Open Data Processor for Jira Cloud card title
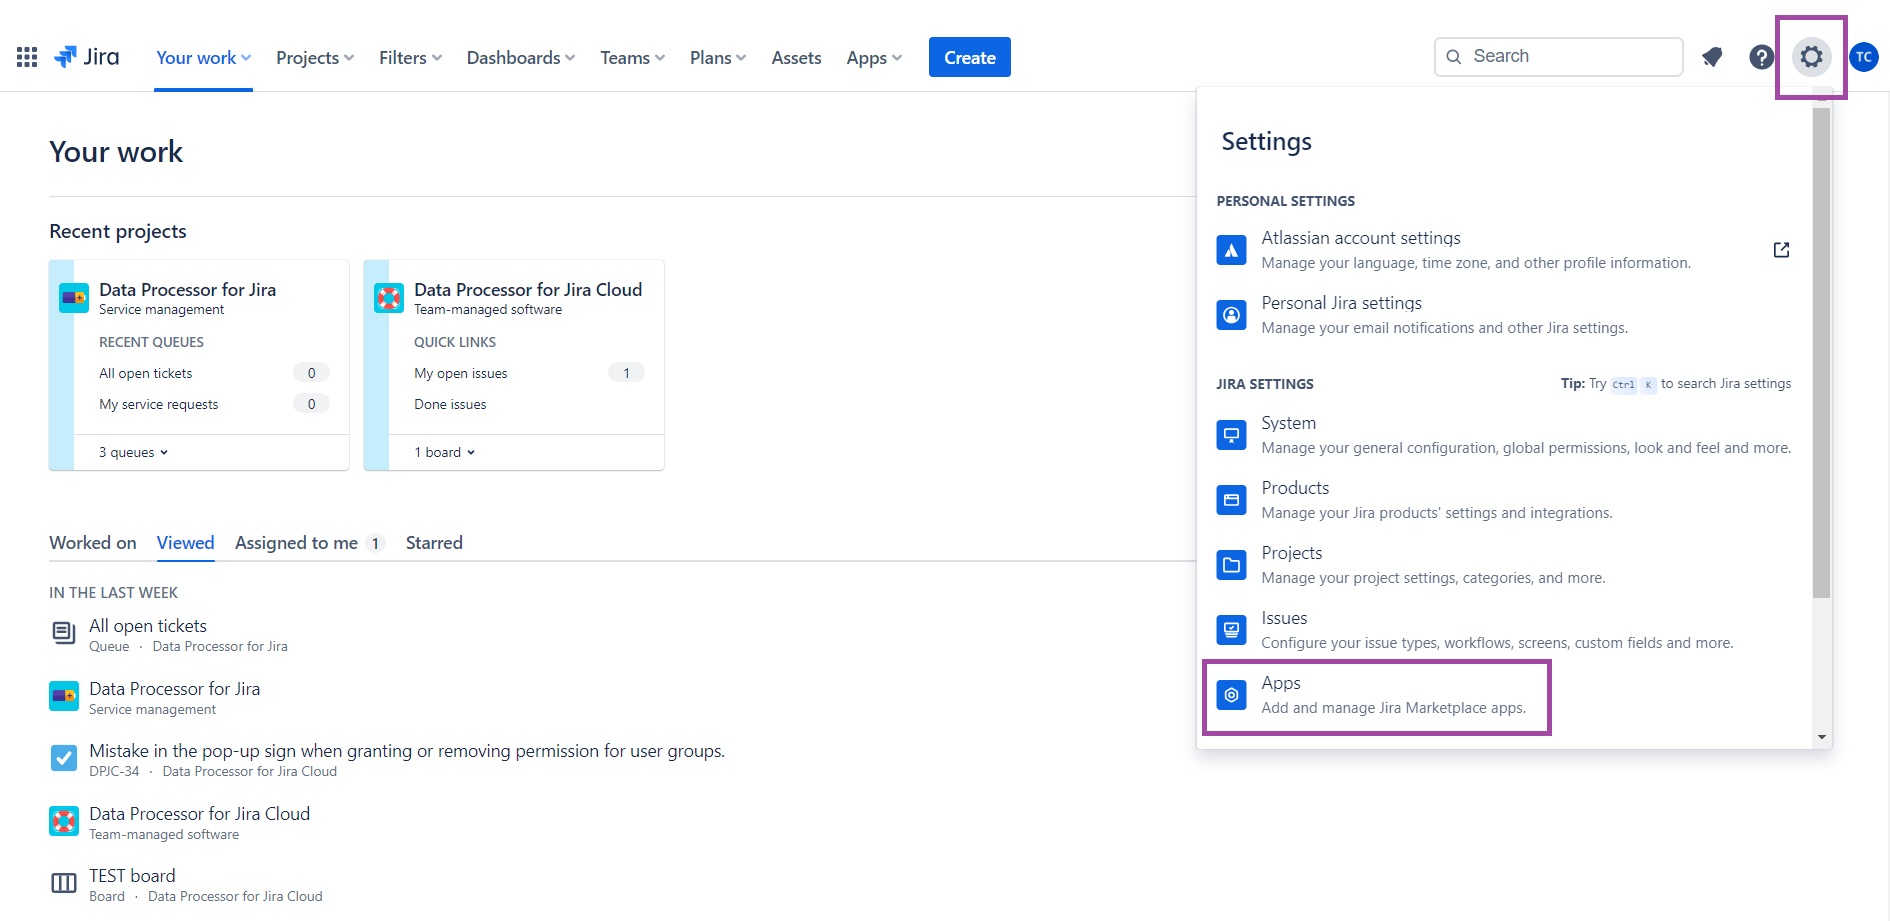 pos(528,289)
